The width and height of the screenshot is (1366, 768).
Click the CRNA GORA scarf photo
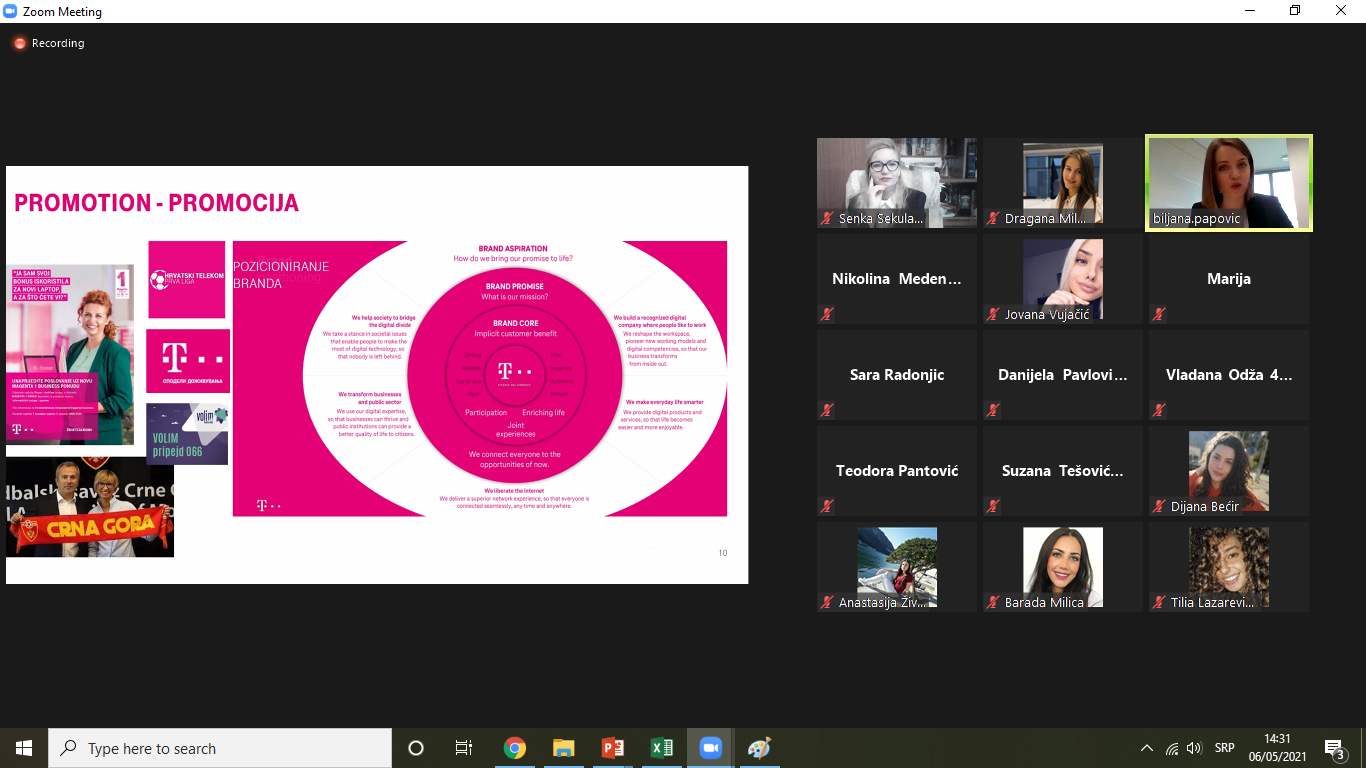coord(90,507)
